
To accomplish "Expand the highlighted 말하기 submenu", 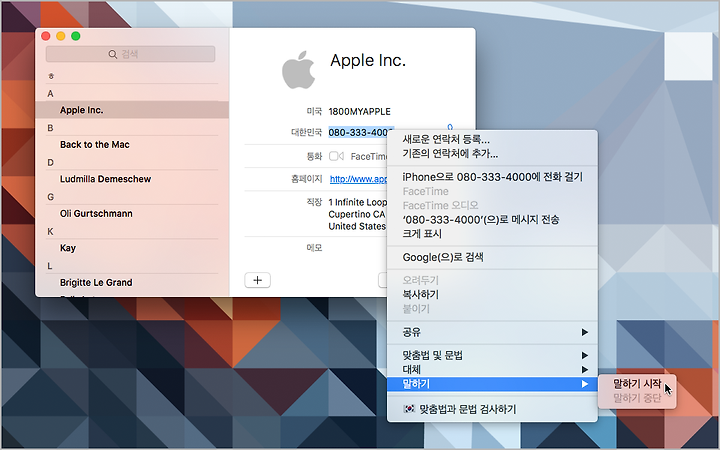I will pyautogui.click(x=492, y=384).
